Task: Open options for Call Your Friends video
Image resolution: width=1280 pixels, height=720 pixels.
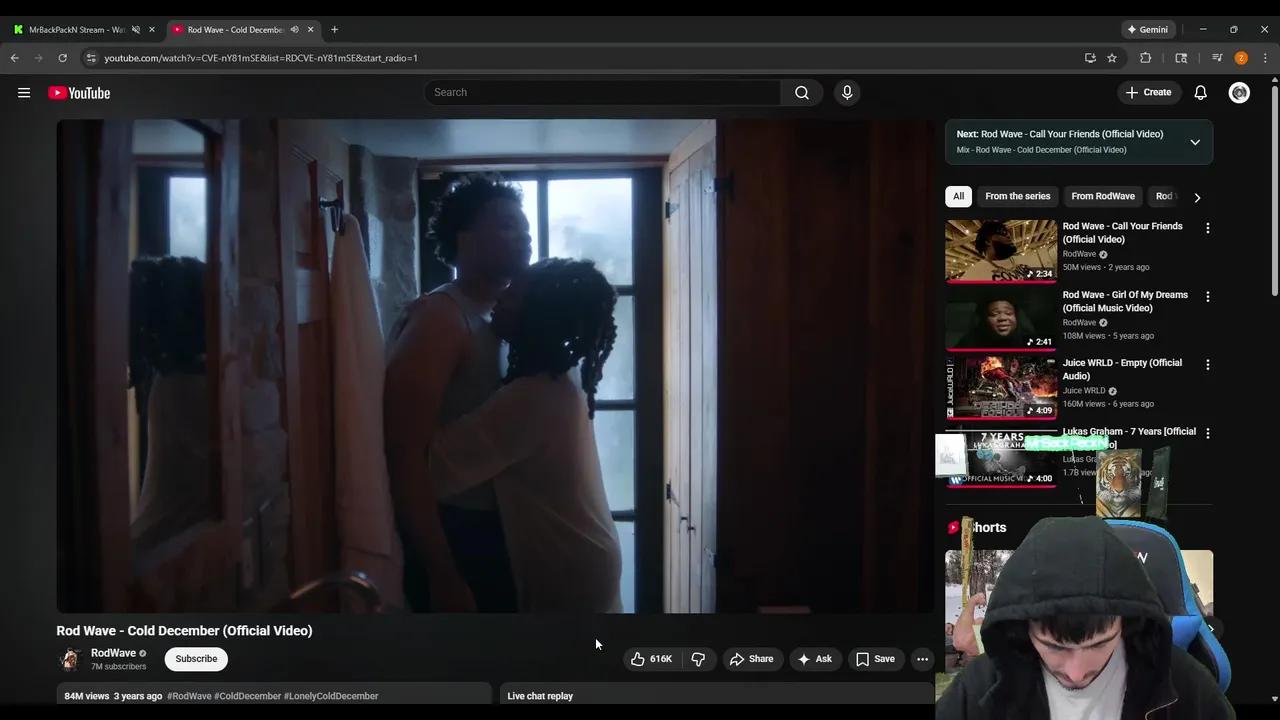Action: click(x=1207, y=228)
